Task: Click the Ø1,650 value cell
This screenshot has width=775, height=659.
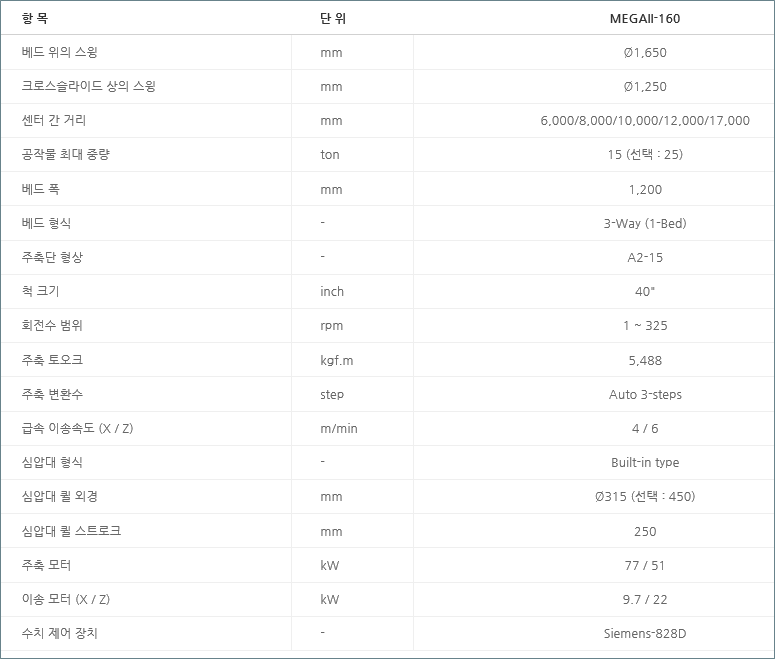Action: (644, 52)
